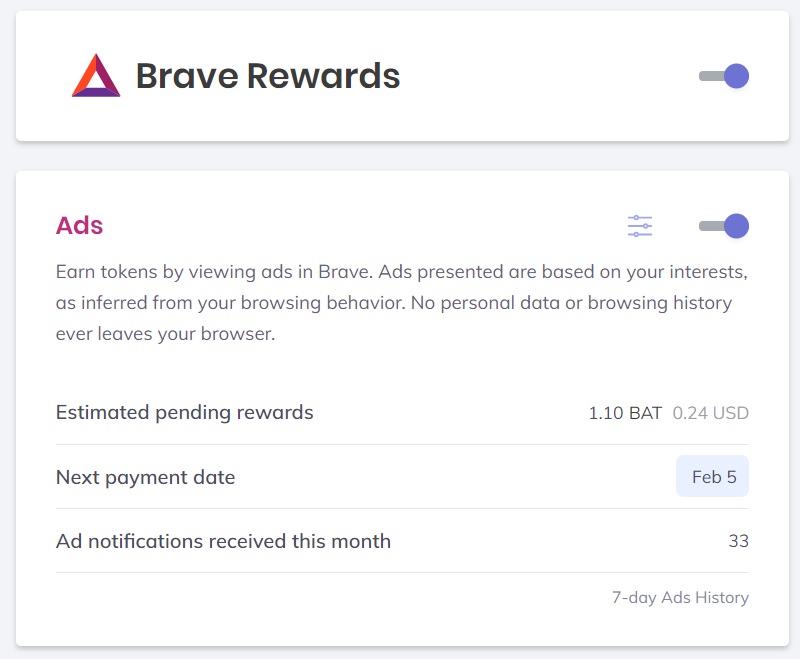Open the 7-day Ads History link
Image resolution: width=800 pixels, height=659 pixels.
(x=680, y=597)
